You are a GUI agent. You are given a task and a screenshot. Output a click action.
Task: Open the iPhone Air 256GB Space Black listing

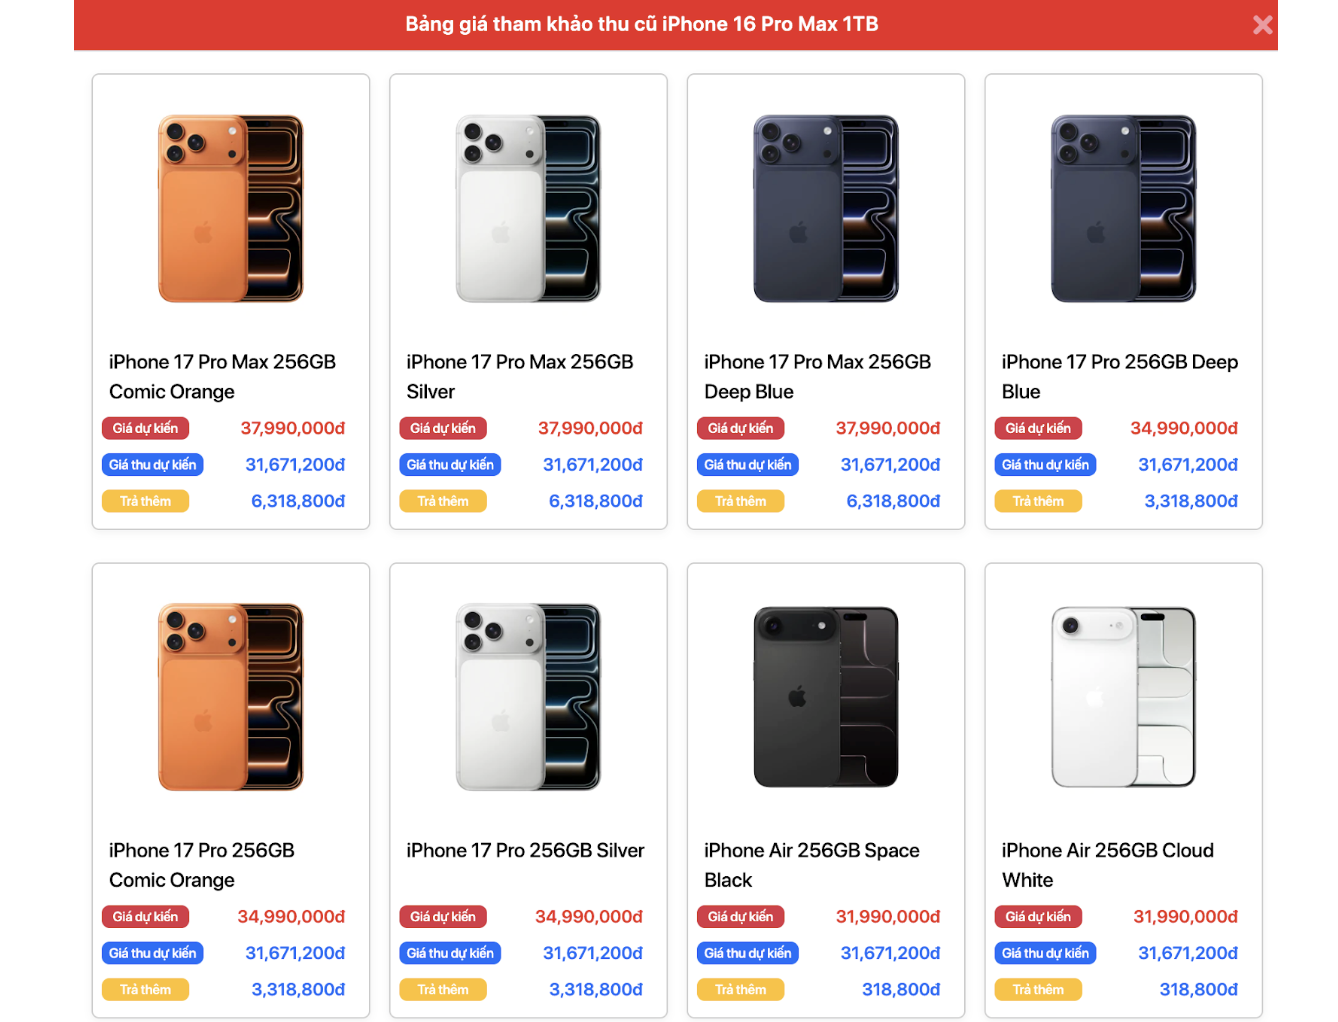[811, 864]
